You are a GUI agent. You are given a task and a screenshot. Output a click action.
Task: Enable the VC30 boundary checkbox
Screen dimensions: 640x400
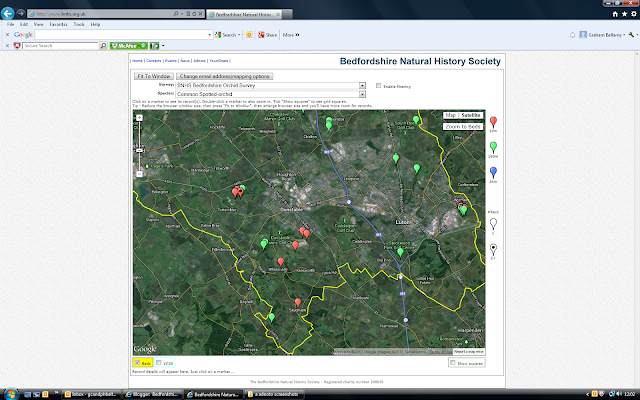(159, 362)
